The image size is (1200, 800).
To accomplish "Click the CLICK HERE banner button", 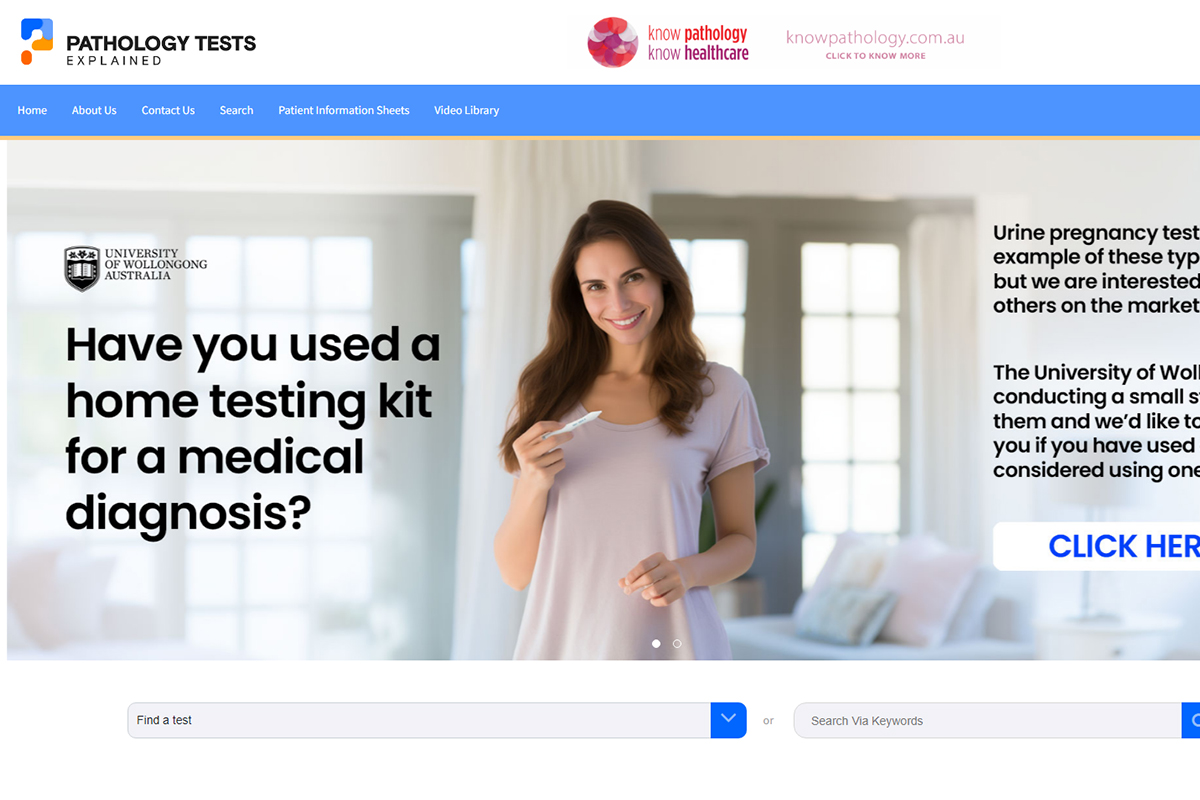I will [x=1097, y=546].
